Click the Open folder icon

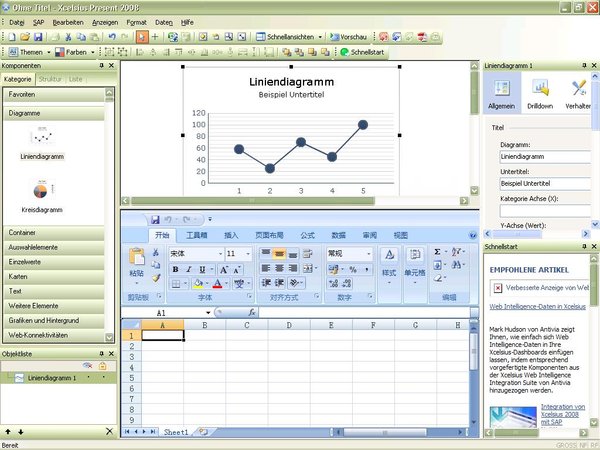point(25,37)
